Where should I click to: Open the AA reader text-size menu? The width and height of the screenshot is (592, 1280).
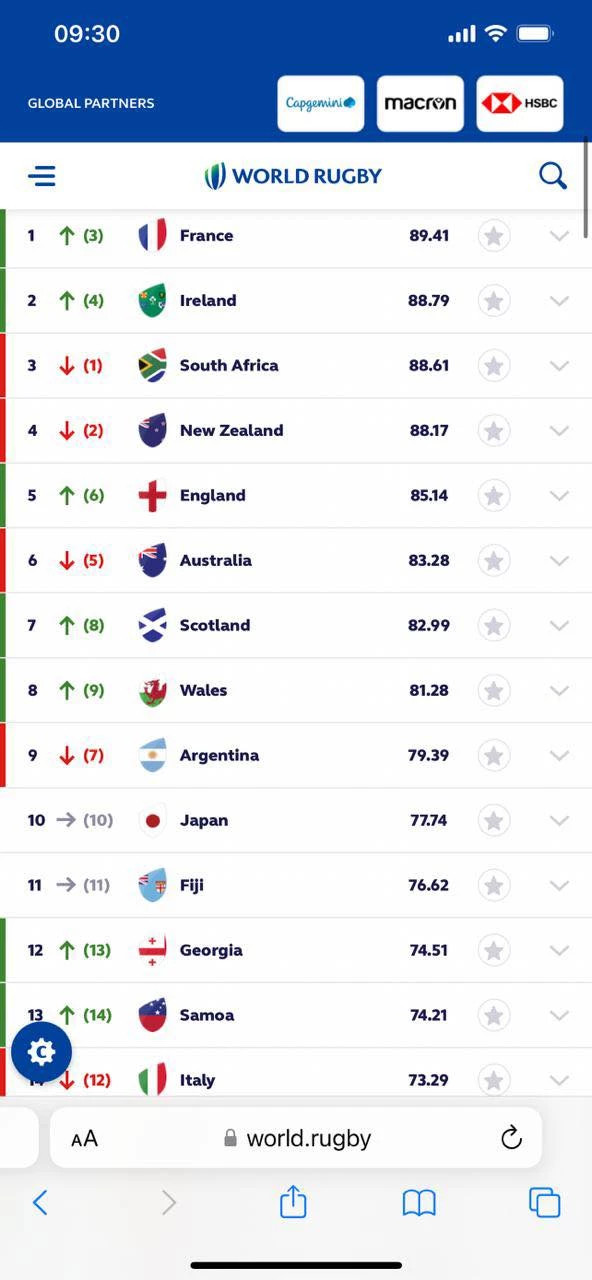(x=85, y=1138)
